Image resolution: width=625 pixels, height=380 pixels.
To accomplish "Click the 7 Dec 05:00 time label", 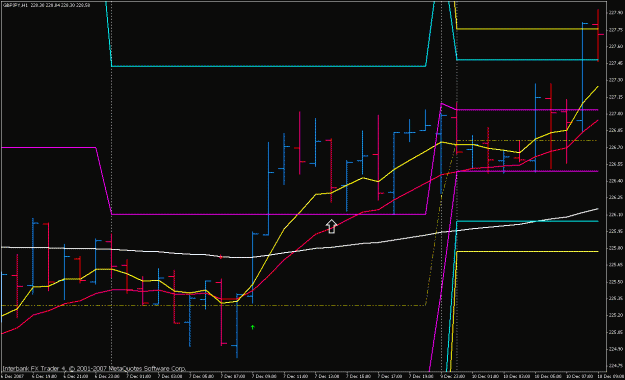I will [x=201, y=376].
